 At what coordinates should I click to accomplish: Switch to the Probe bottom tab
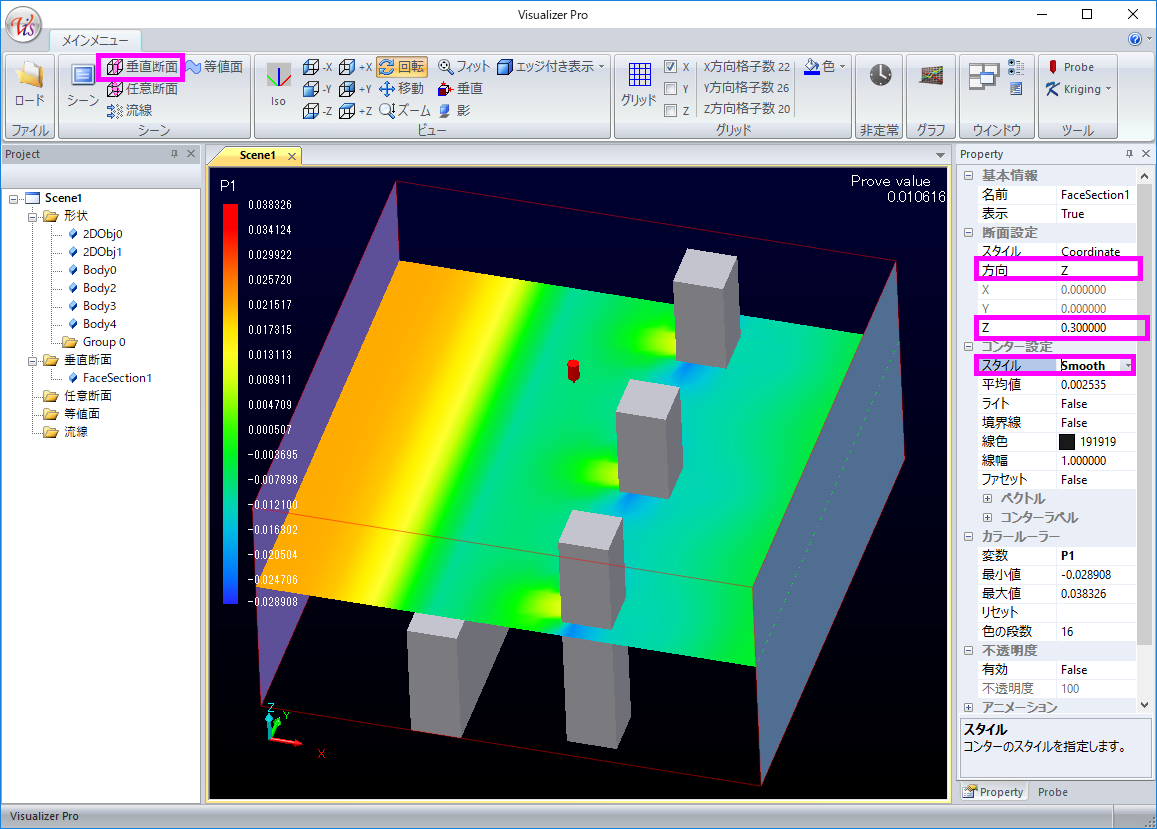coord(1052,792)
